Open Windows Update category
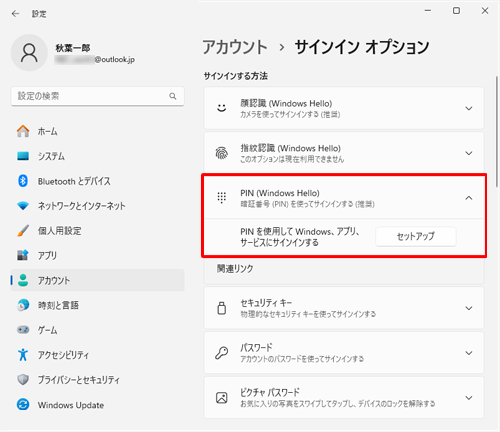The image size is (500, 432). (x=97, y=405)
